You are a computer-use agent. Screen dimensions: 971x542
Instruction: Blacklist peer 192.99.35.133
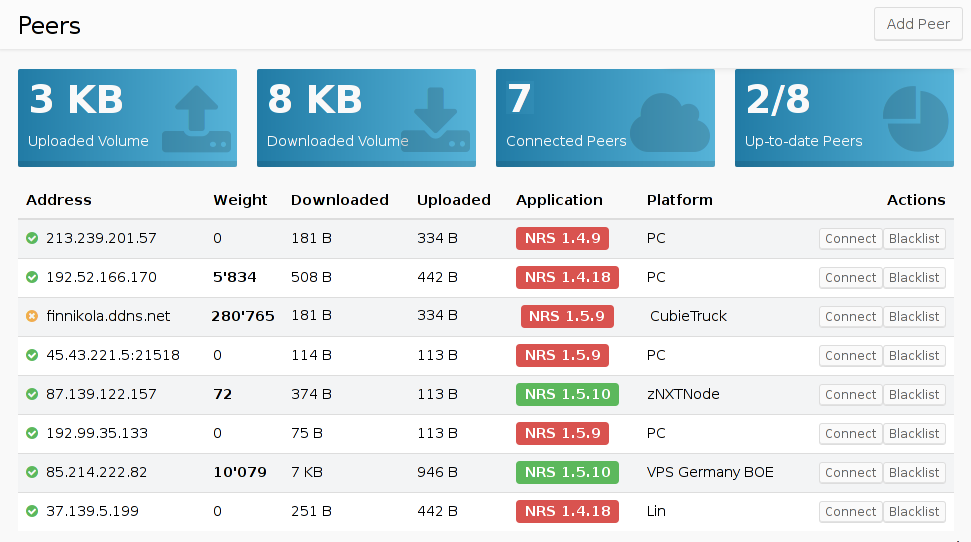point(914,434)
